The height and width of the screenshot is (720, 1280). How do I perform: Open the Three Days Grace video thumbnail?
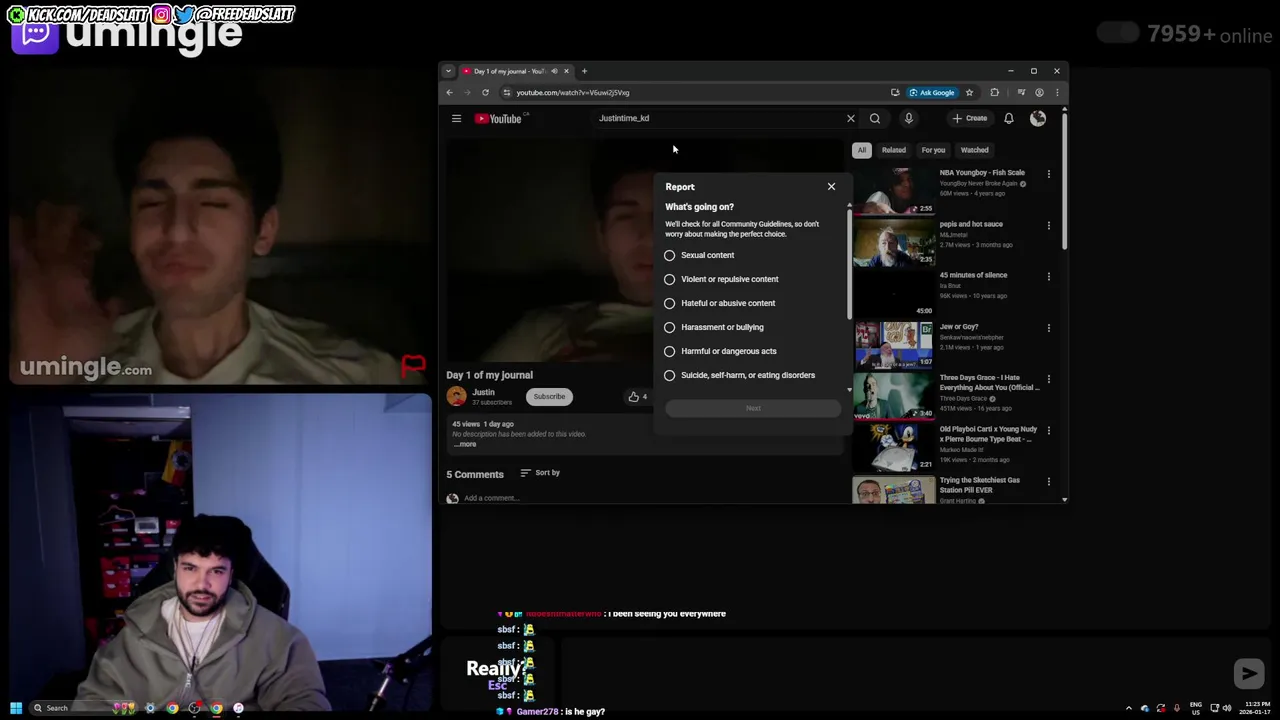coord(893,395)
